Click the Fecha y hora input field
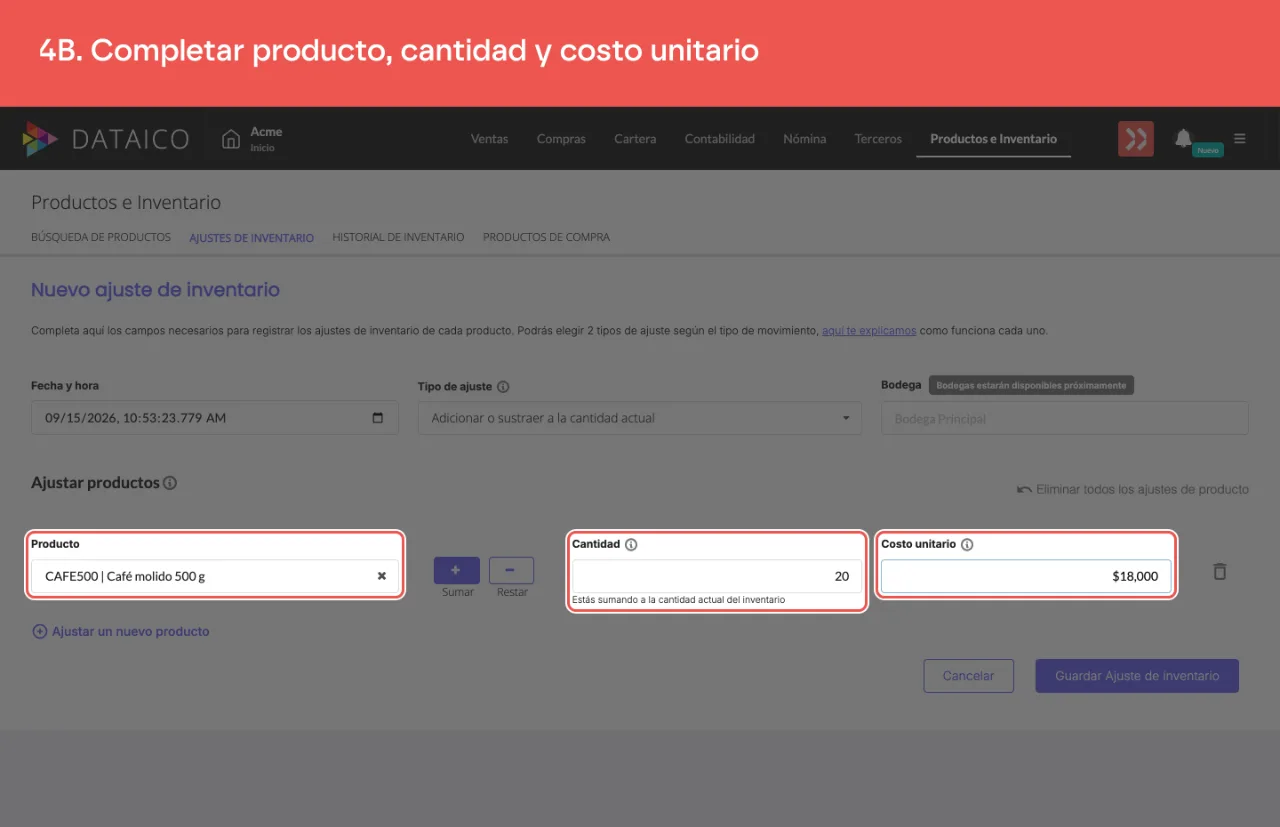Image resolution: width=1280 pixels, height=827 pixels. click(215, 418)
